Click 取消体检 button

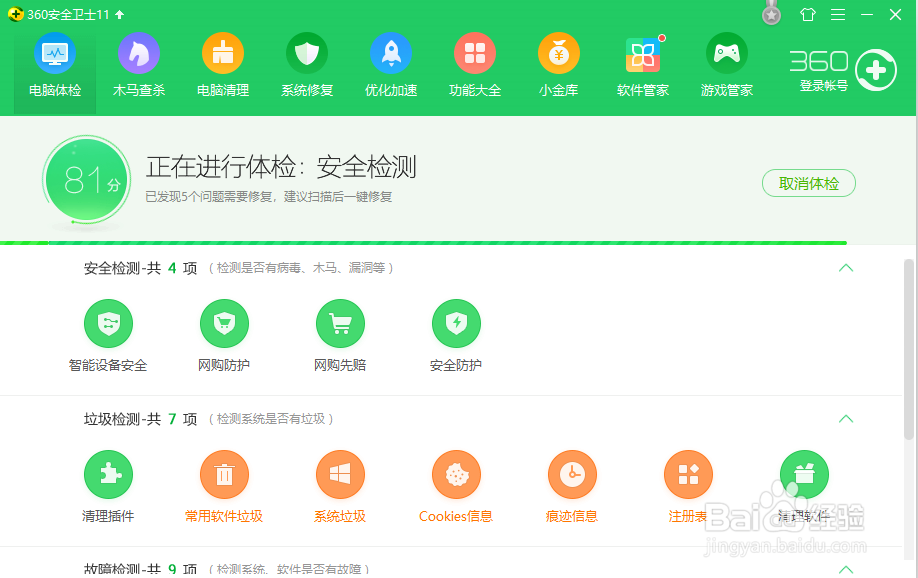(x=809, y=183)
